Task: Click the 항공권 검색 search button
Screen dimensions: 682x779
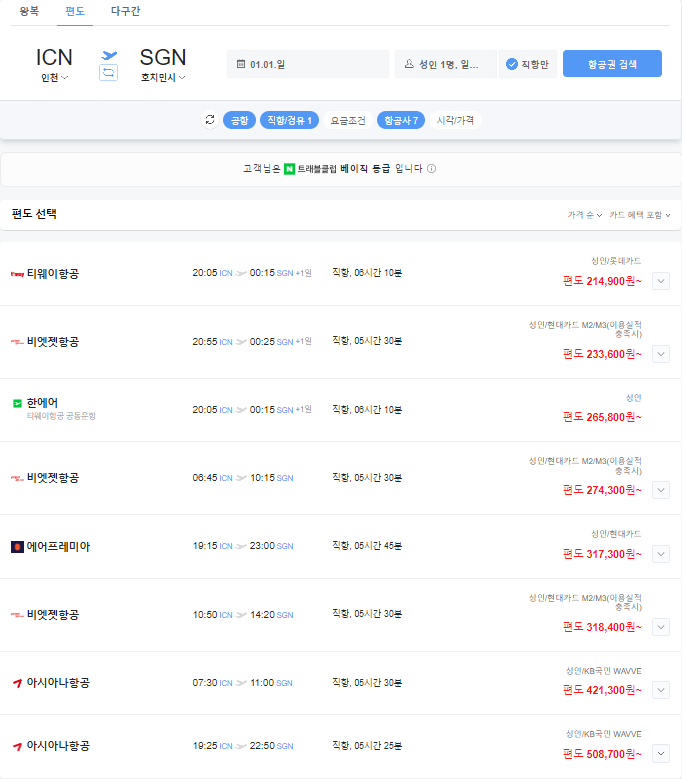Action: click(x=612, y=64)
